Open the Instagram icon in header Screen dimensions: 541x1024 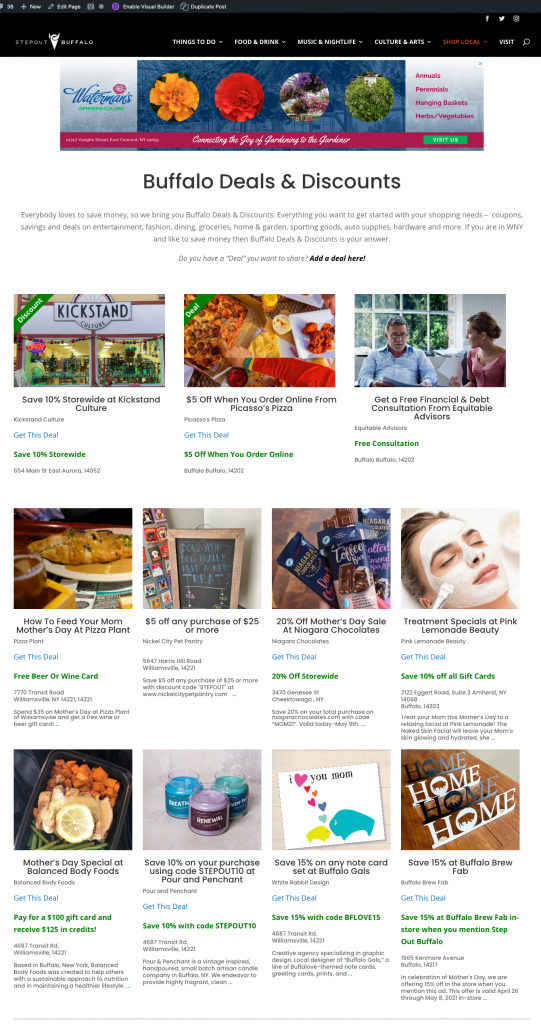[516, 19]
